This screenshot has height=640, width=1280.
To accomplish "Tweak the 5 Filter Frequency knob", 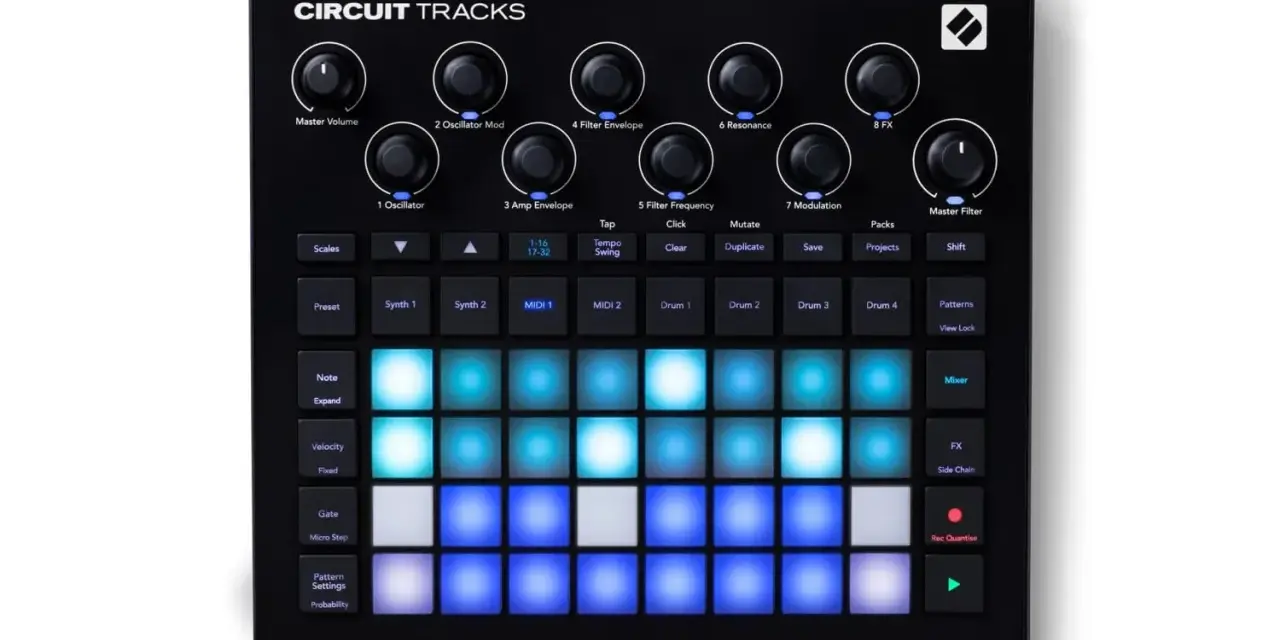I will click(x=676, y=157).
